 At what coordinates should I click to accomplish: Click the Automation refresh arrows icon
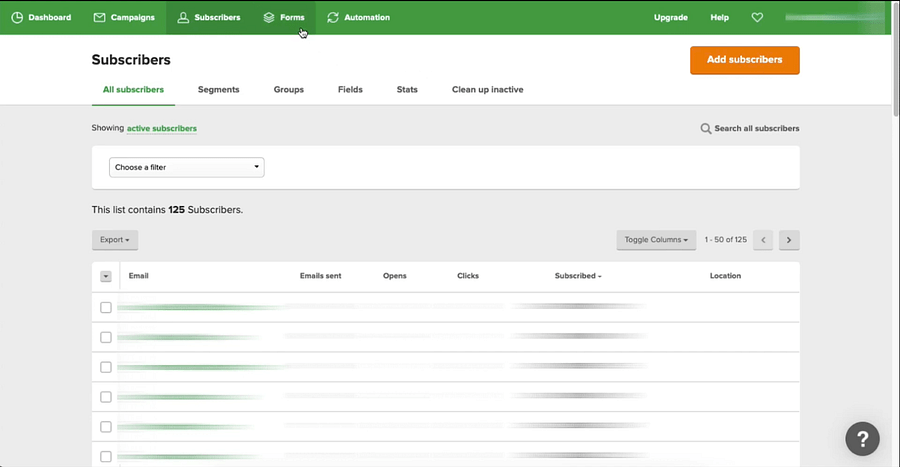(x=333, y=17)
